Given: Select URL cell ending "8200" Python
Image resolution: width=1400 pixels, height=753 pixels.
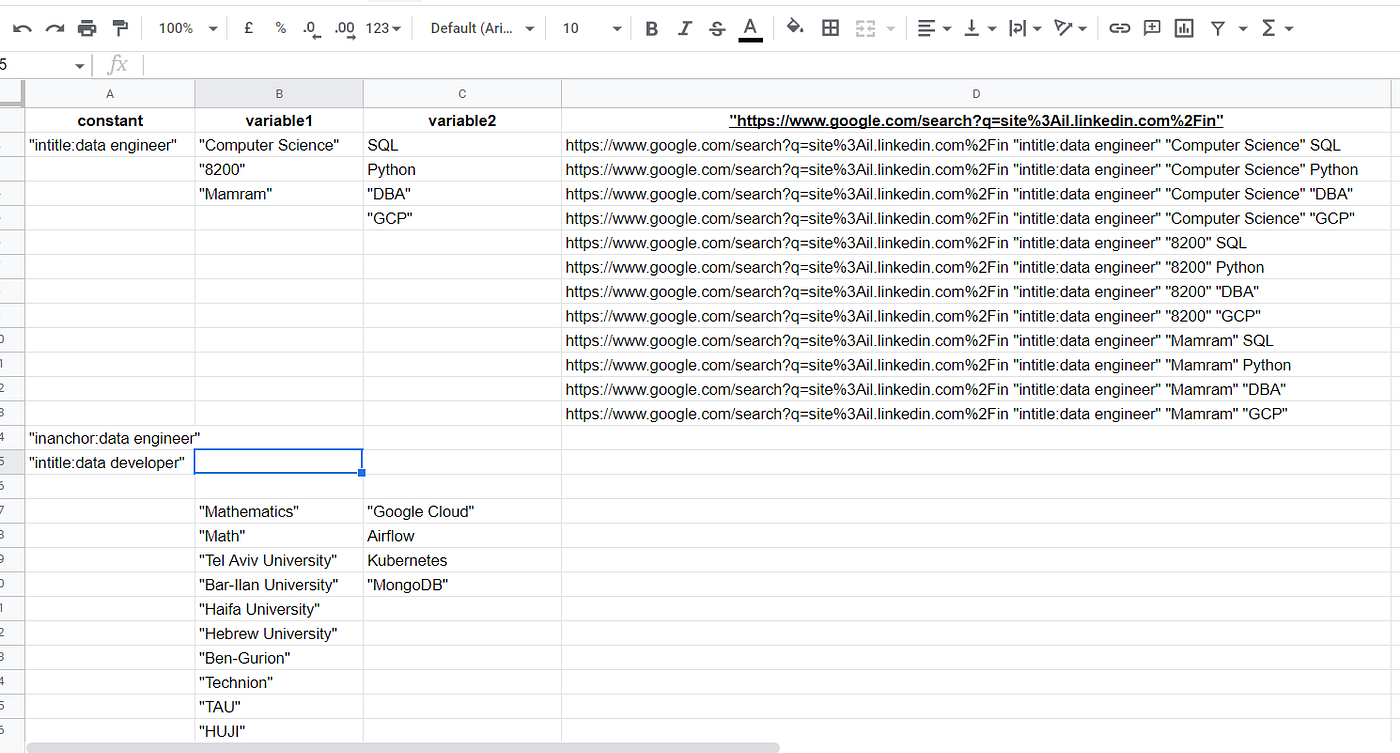Looking at the screenshot, I should [976, 267].
